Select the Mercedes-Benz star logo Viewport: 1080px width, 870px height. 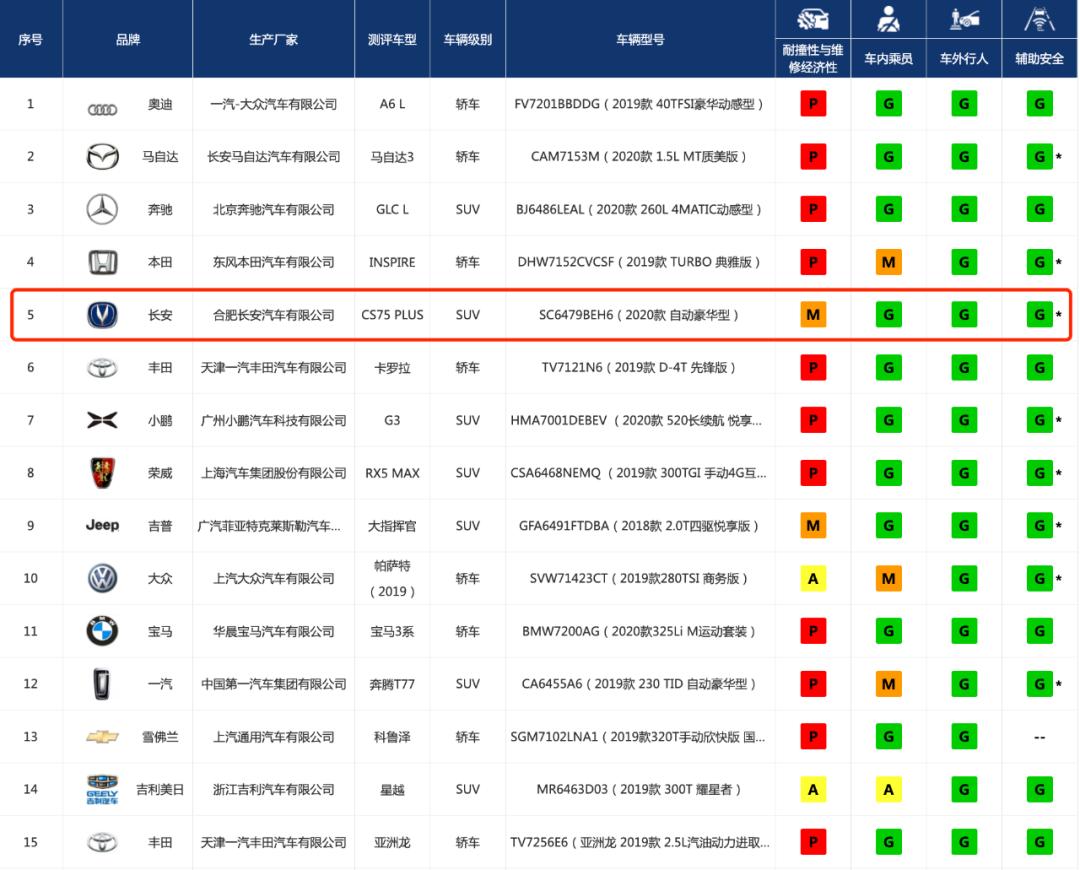103,210
